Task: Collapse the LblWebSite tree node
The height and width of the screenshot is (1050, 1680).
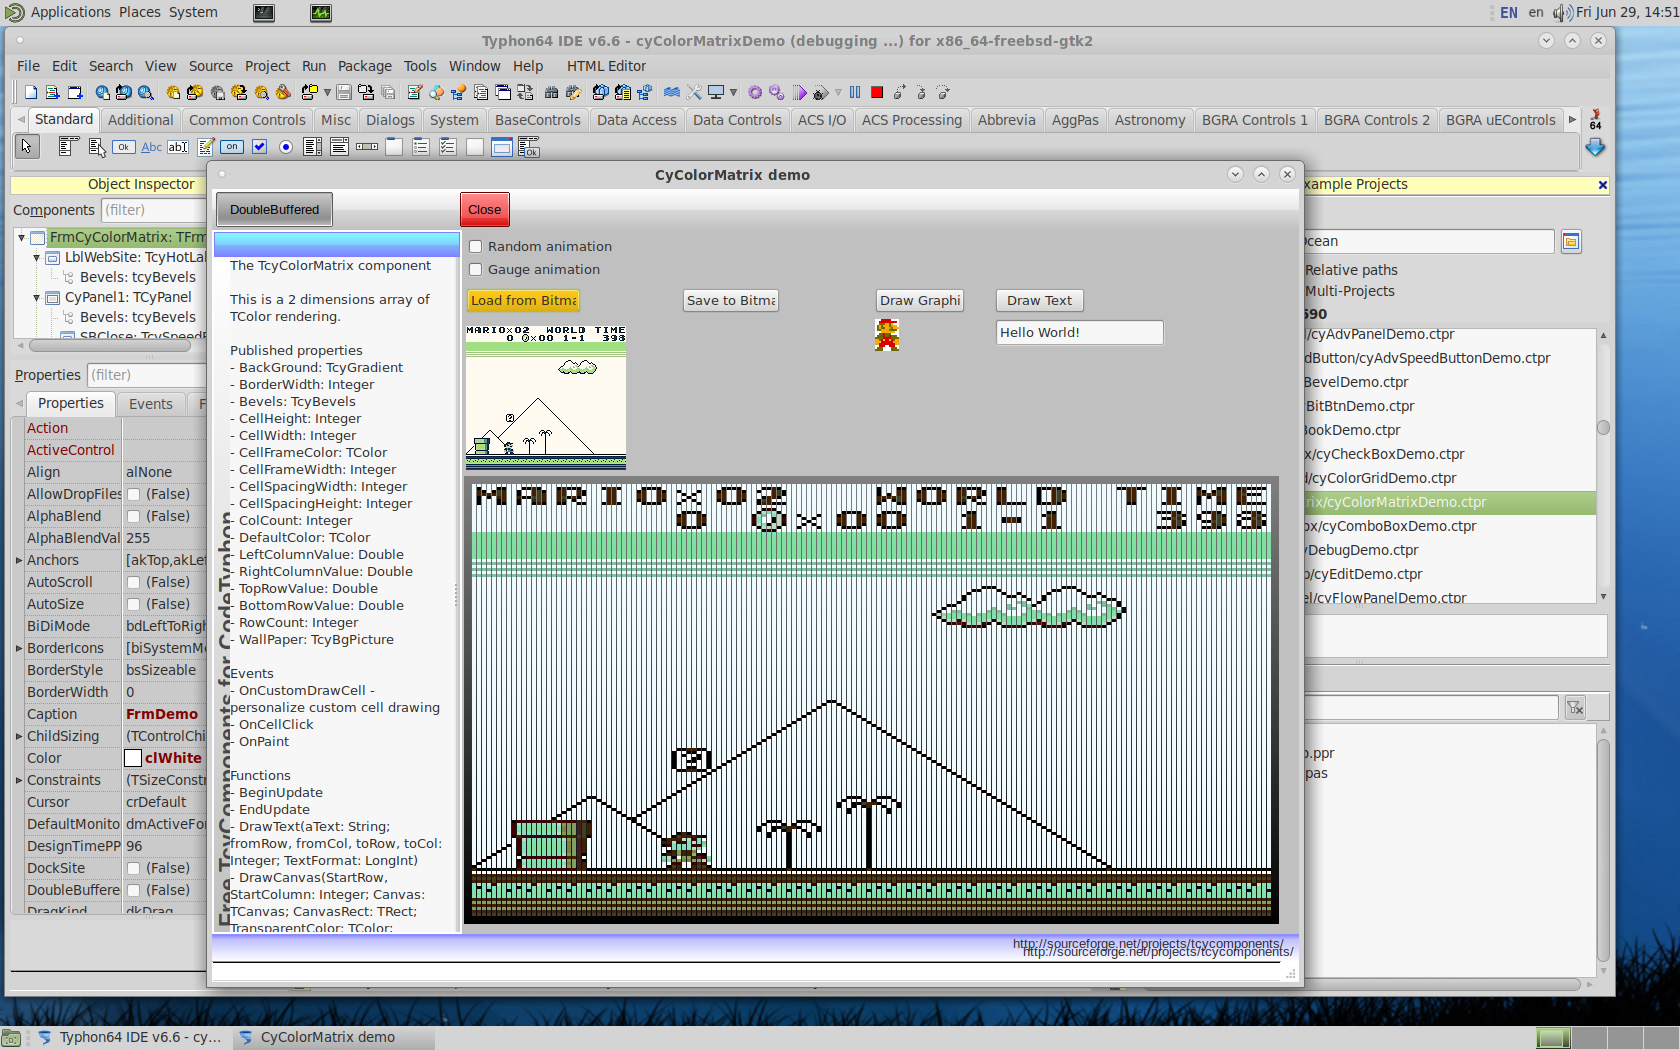Action: pos(37,257)
